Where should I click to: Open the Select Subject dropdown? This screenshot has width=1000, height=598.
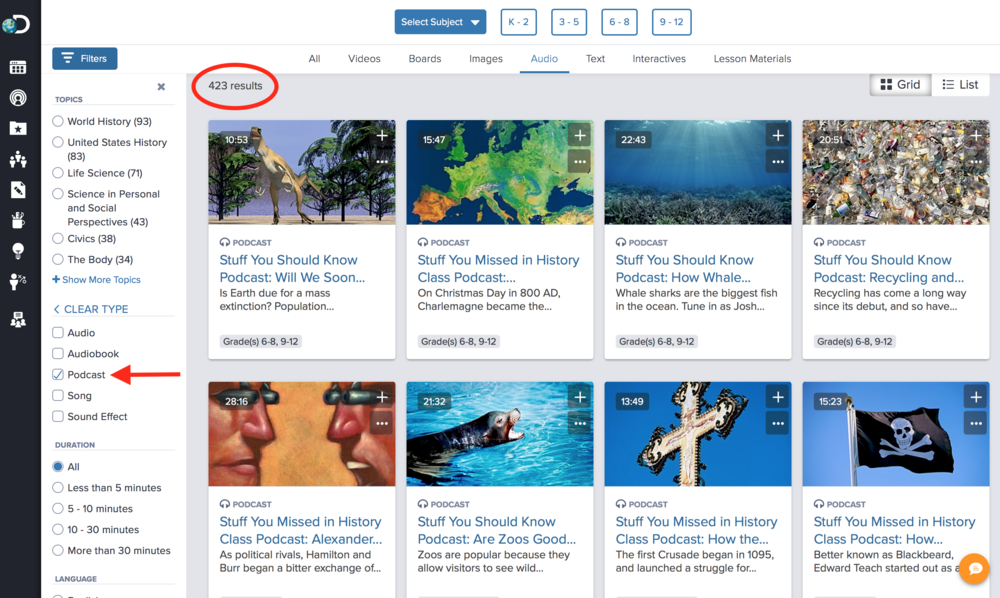click(x=440, y=22)
